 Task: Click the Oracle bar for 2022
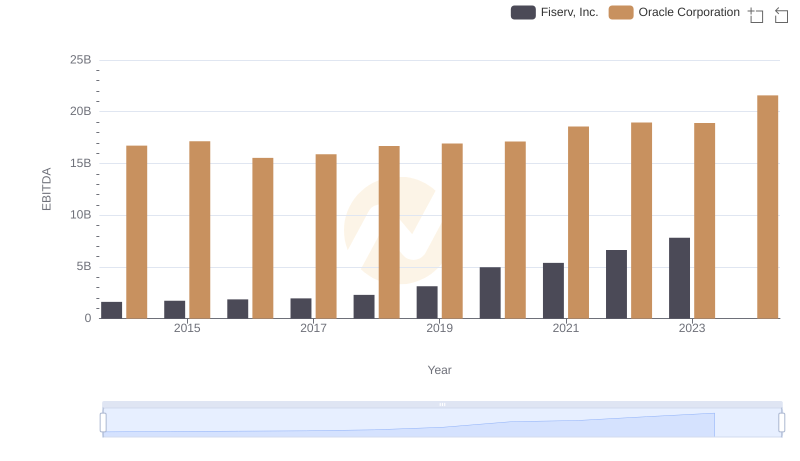pyautogui.click(x=641, y=221)
